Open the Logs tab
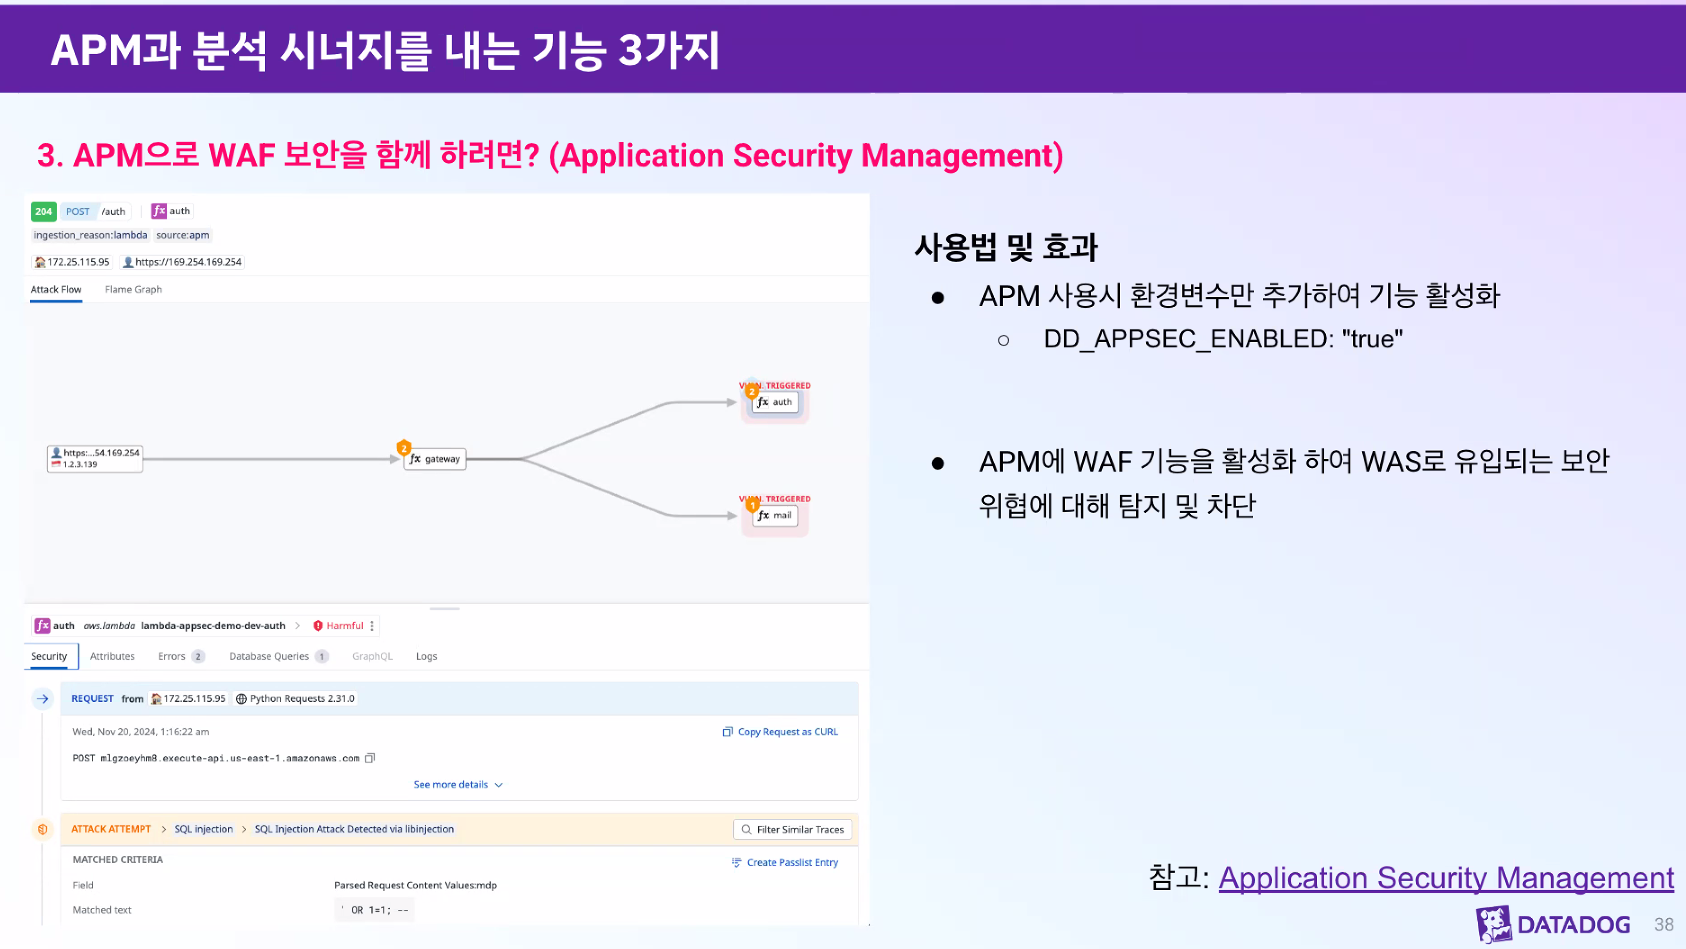Image resolution: width=1686 pixels, height=949 pixels. coord(426,656)
